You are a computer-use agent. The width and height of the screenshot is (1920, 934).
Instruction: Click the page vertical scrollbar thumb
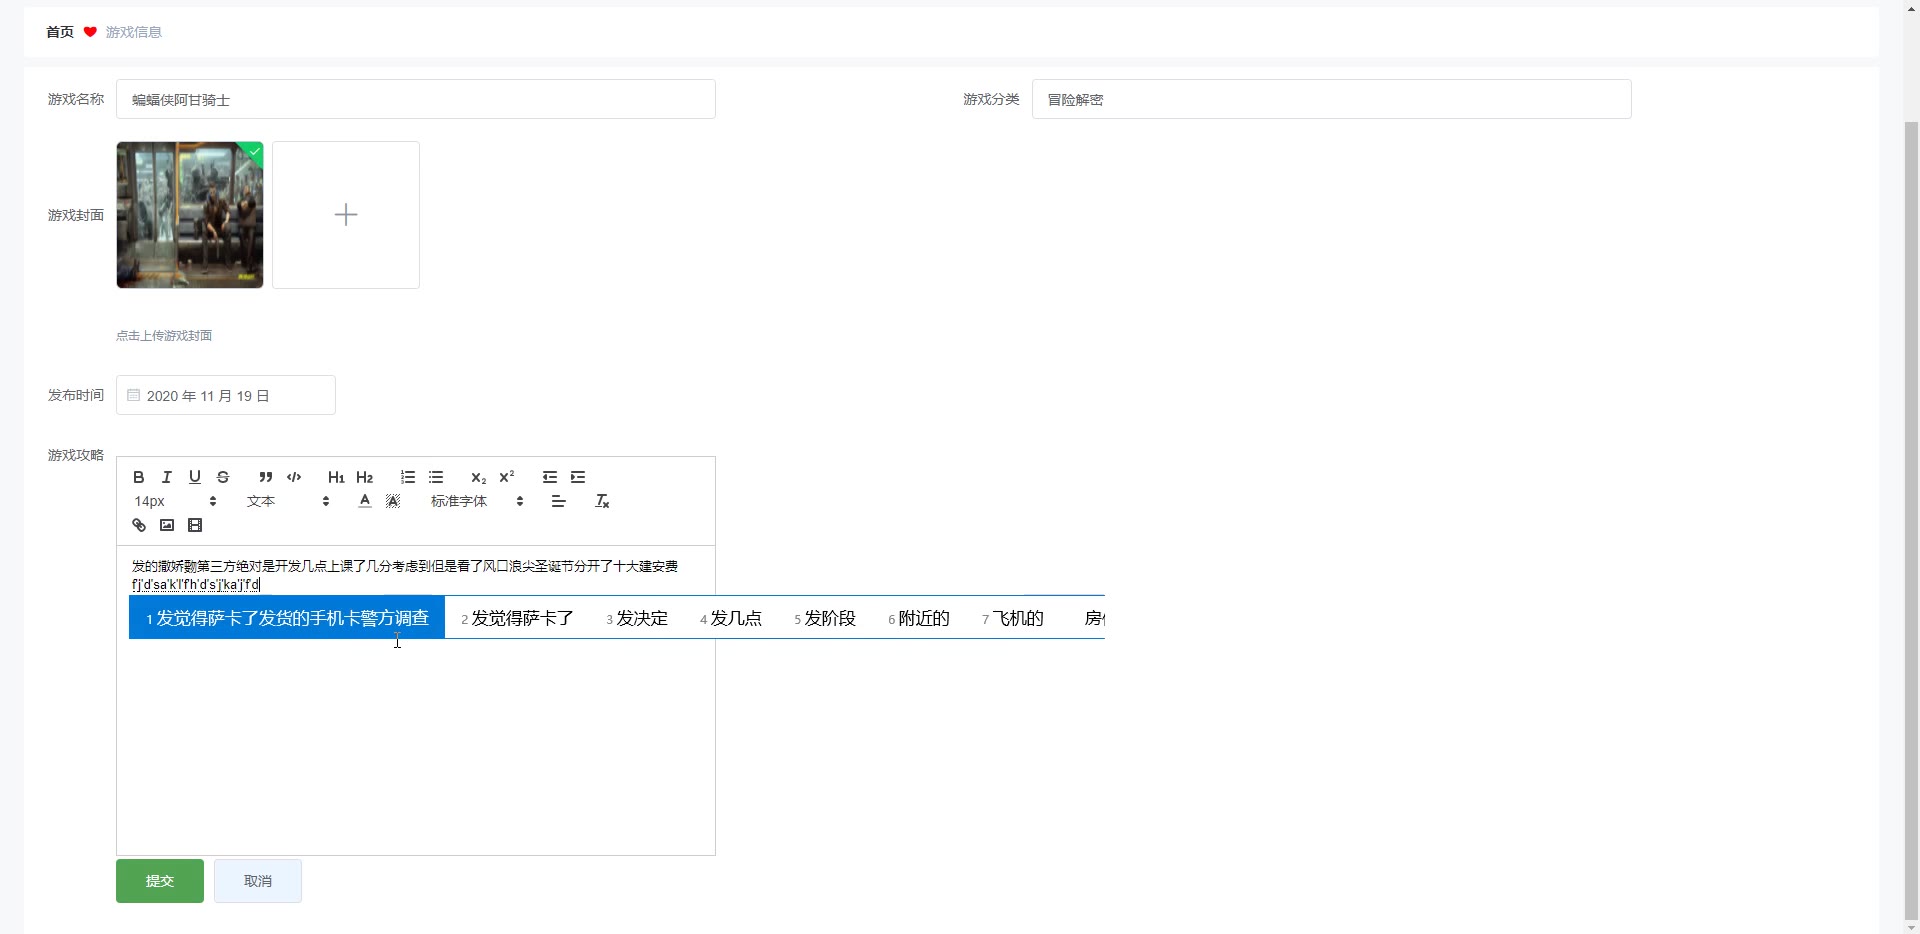[x=1911, y=520]
